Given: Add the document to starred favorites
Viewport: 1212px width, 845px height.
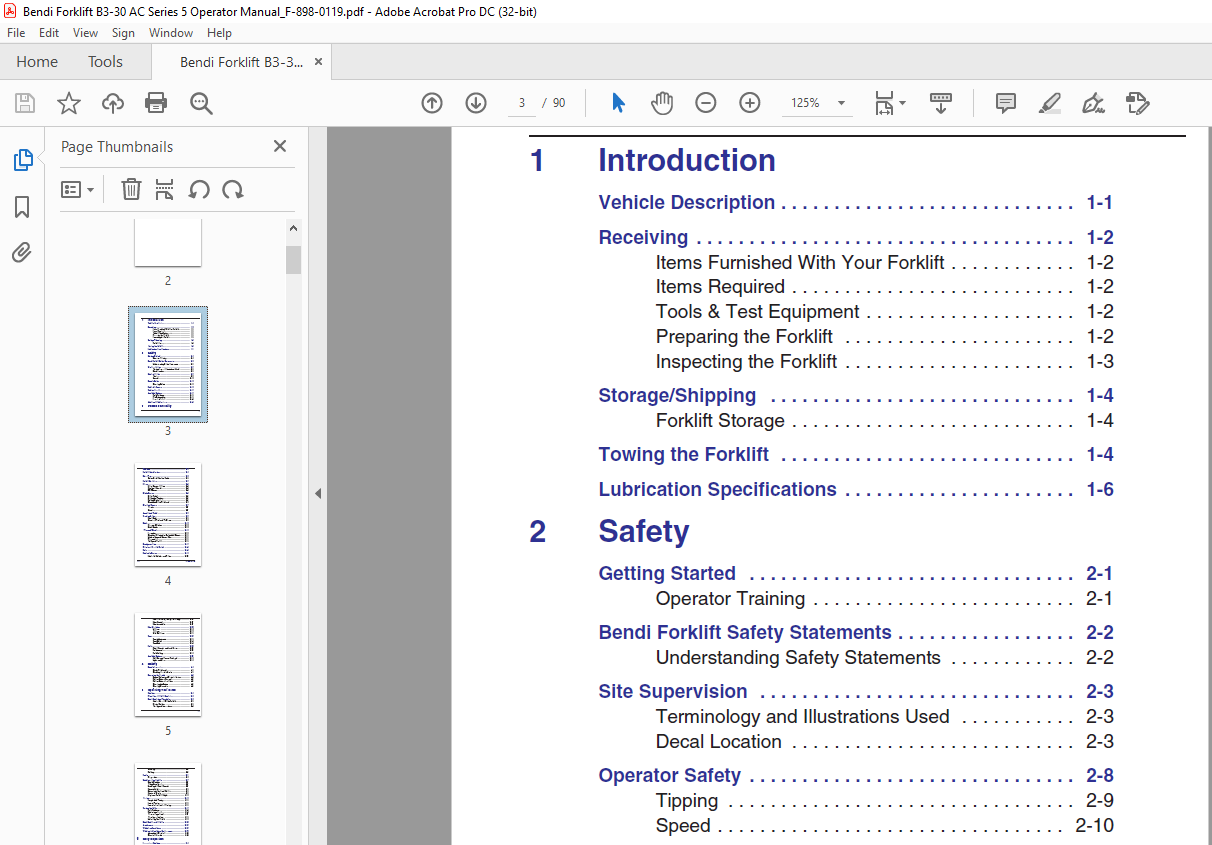Looking at the screenshot, I should pos(69,103).
